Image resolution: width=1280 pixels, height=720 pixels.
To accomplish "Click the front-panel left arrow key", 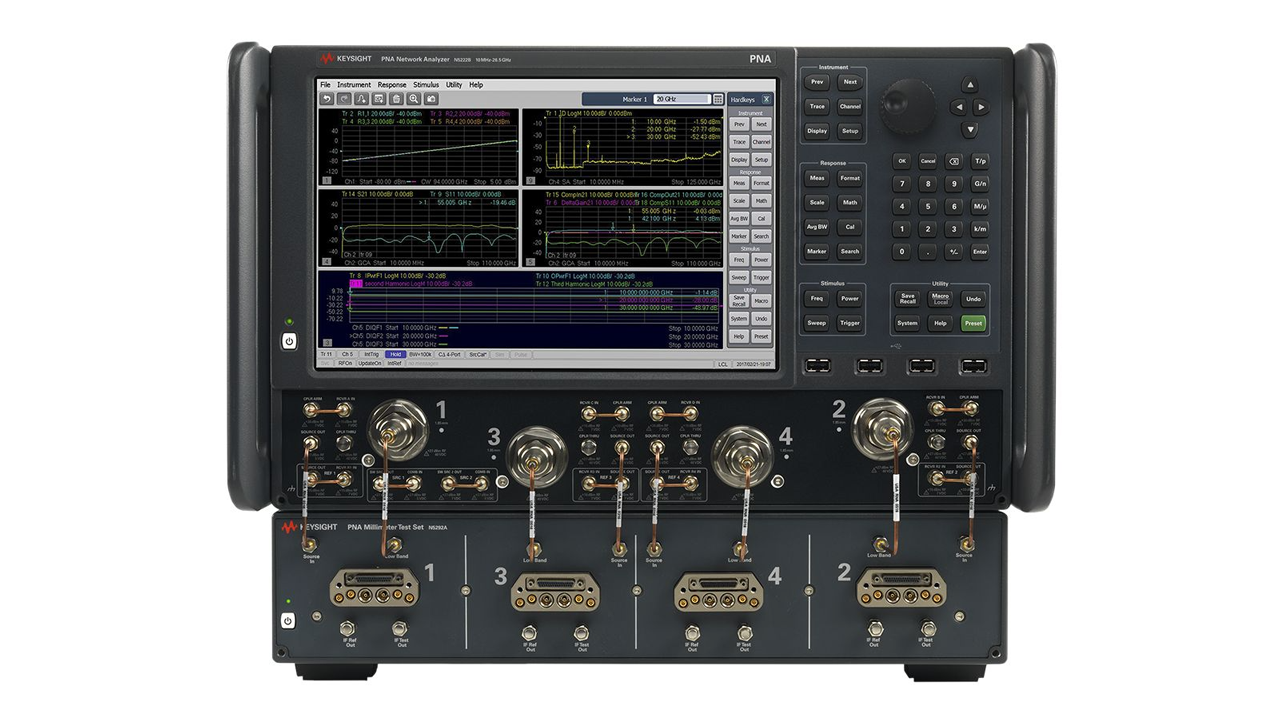I will [x=958, y=107].
